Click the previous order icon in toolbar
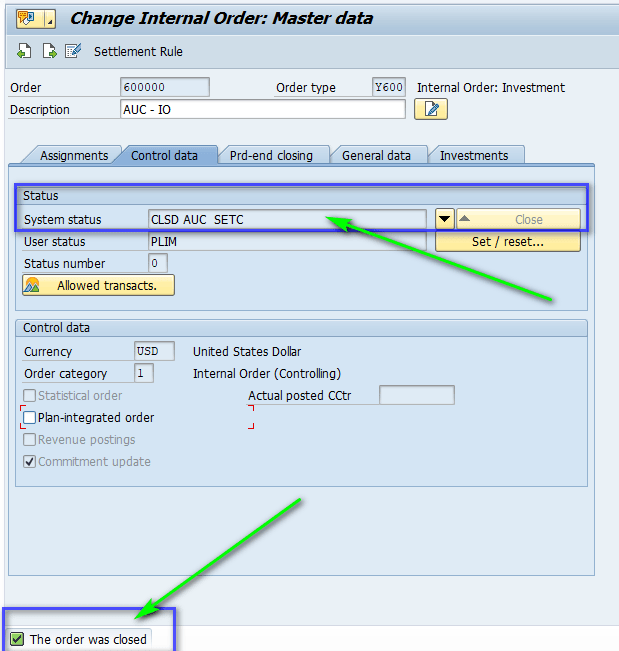This screenshot has height=651, width=619. tap(25, 51)
